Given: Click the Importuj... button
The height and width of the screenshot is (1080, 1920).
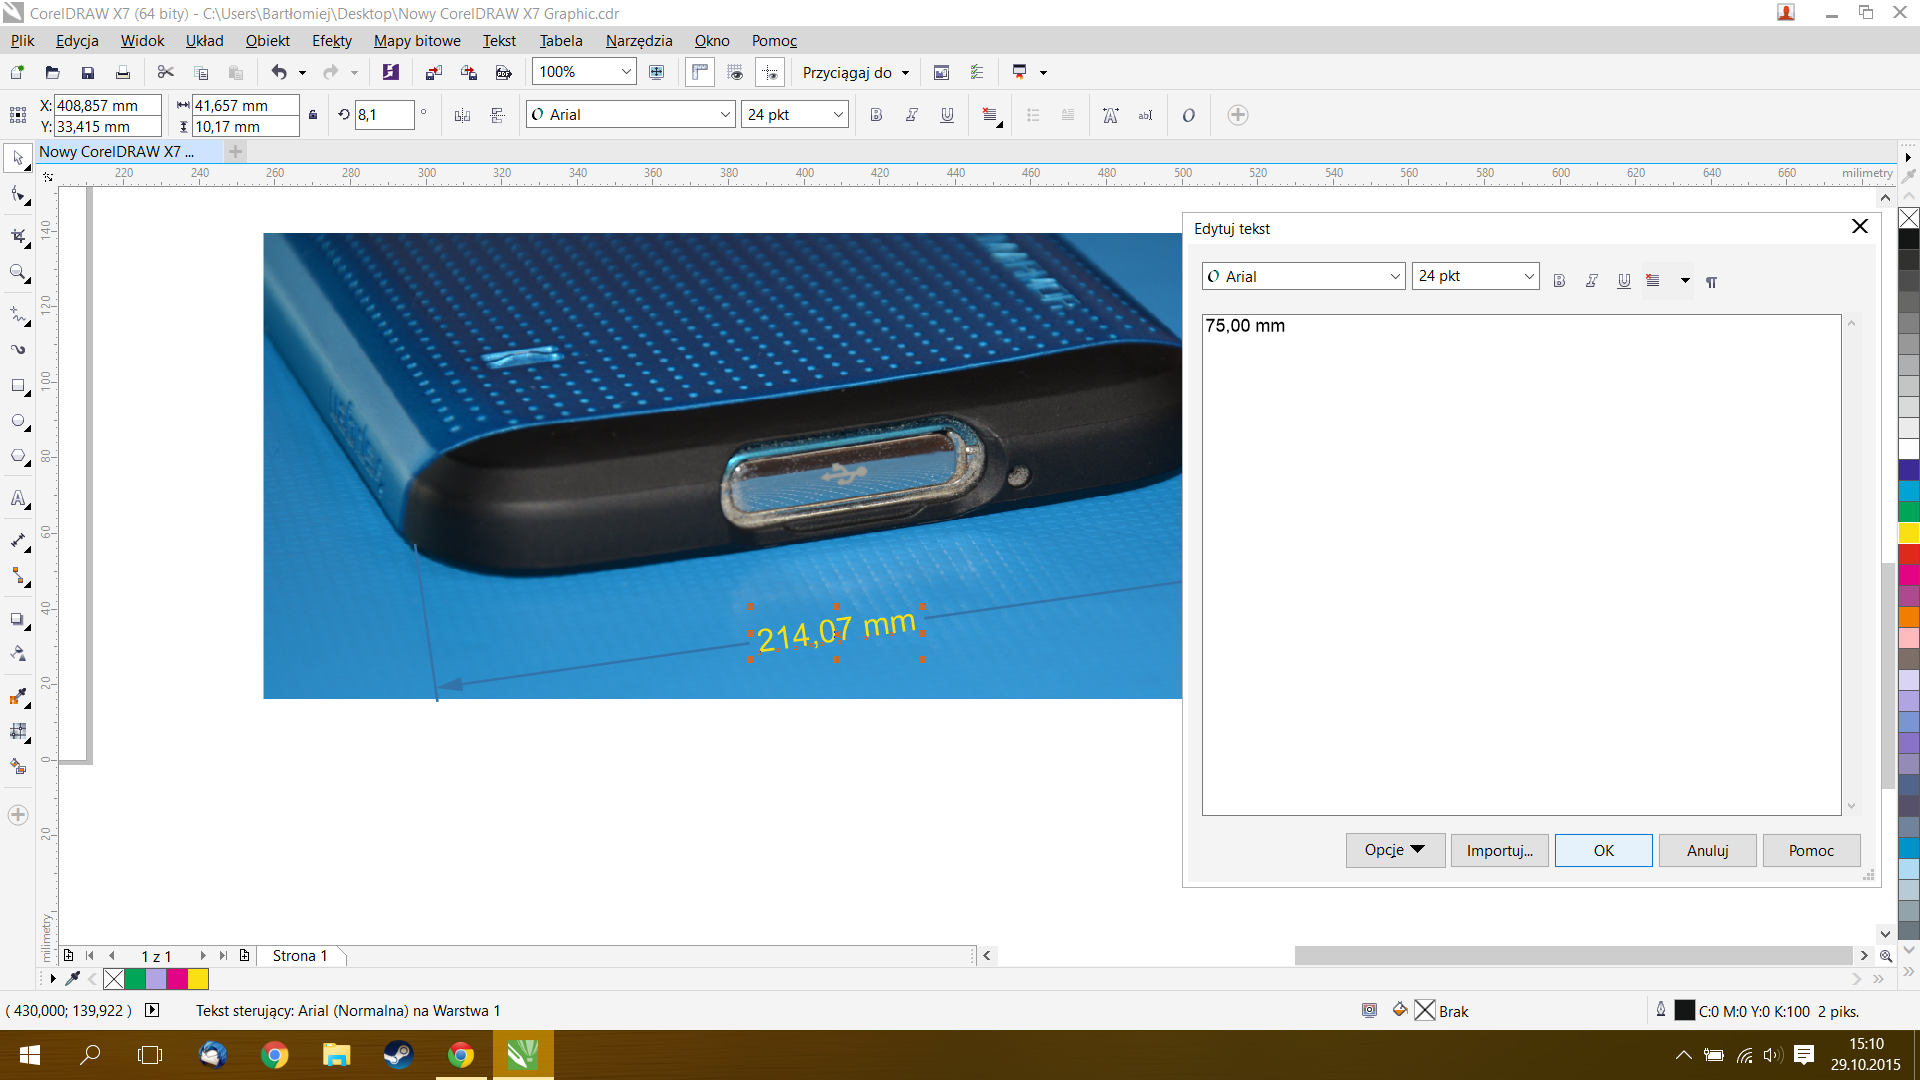Looking at the screenshot, I should tap(1499, 850).
